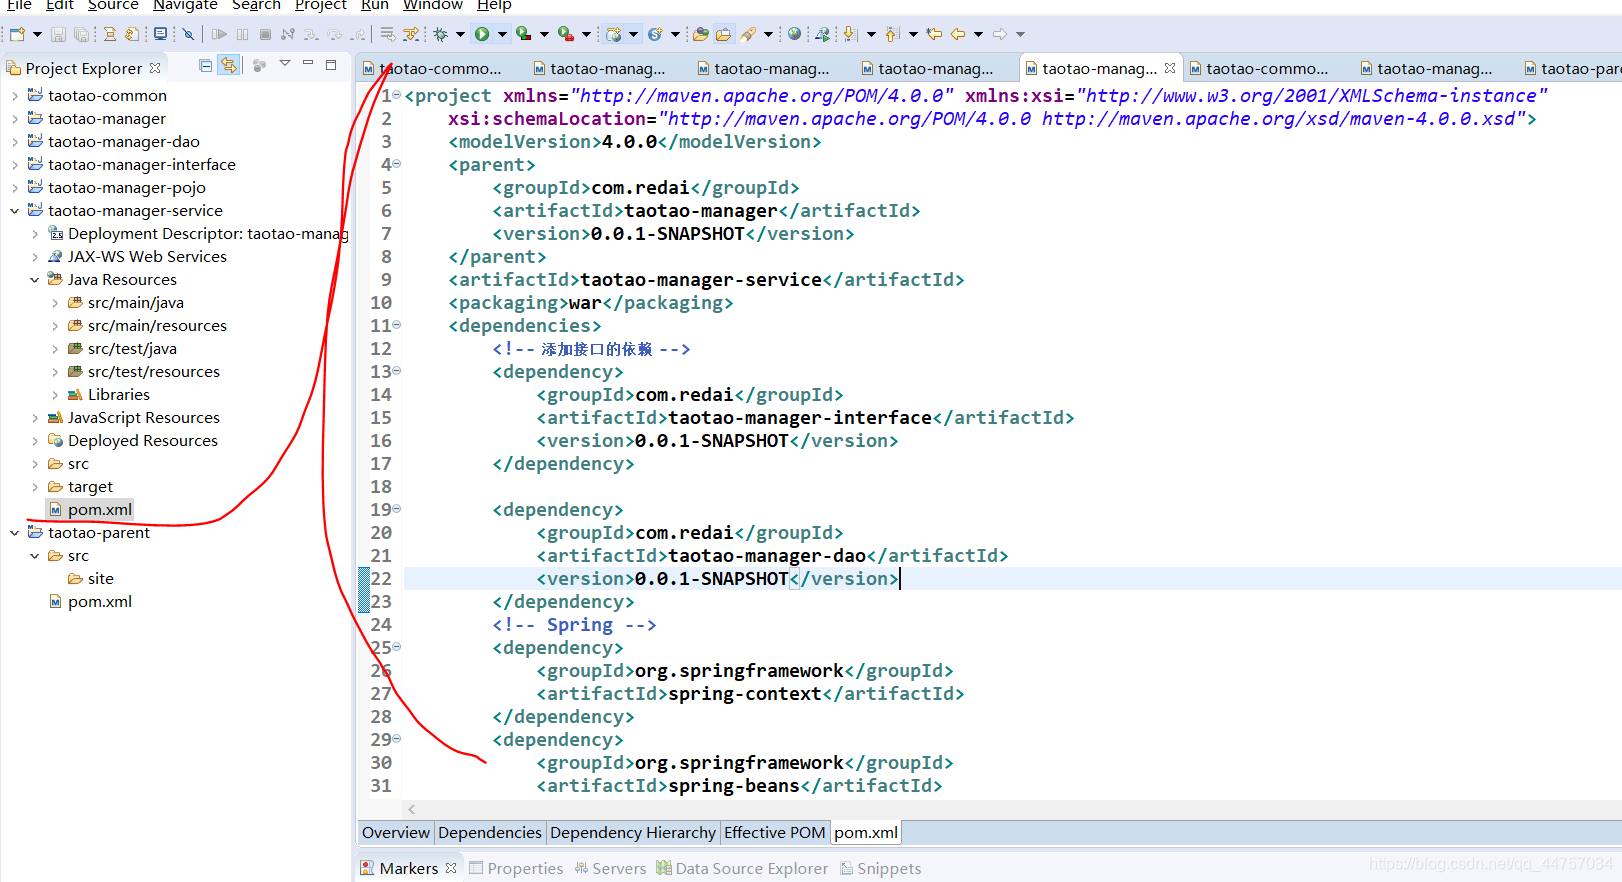
Task: Click the Save All toolbar icon
Action: pyautogui.click(x=81, y=34)
